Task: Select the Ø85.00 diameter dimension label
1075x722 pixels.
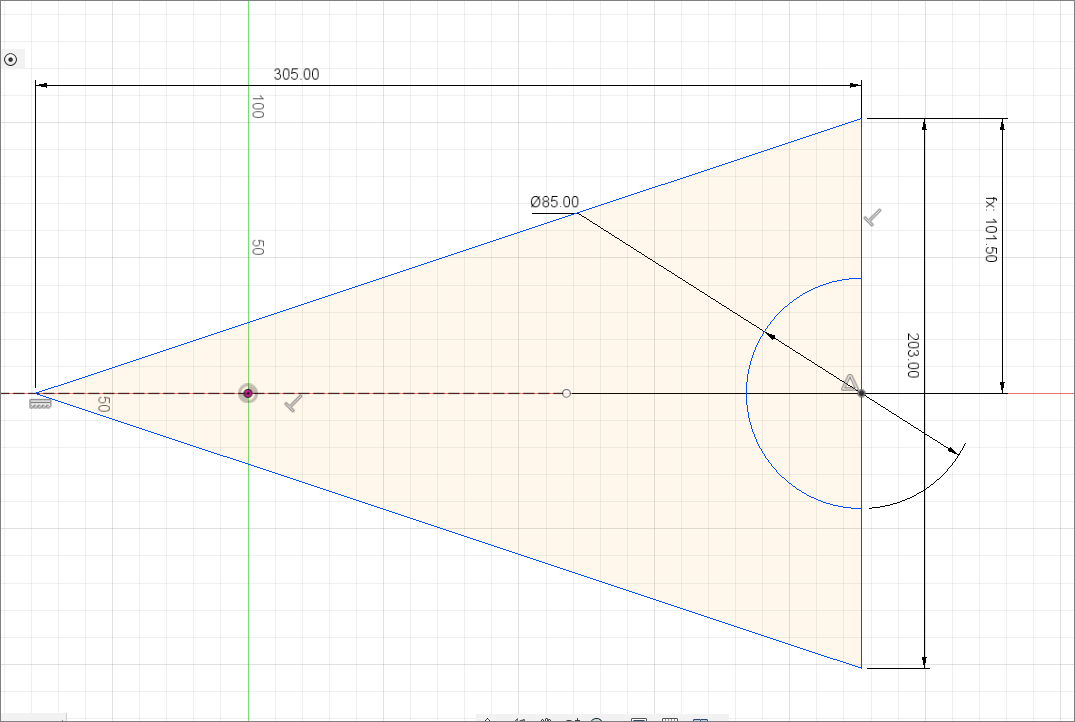Action: (554, 202)
